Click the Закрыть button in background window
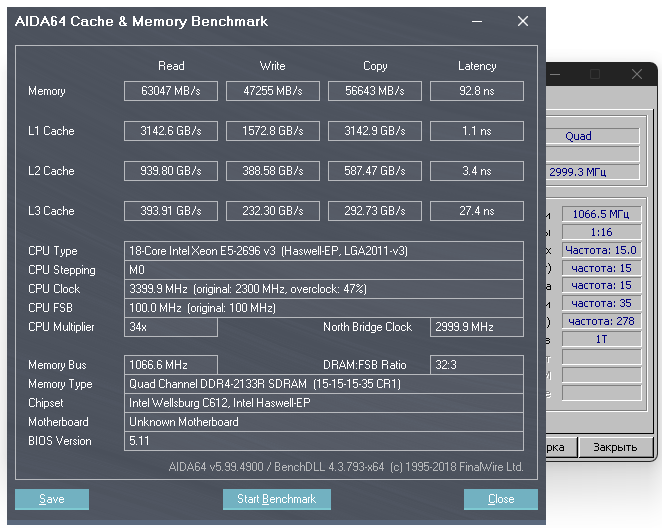This screenshot has width=662, height=528. click(615, 447)
